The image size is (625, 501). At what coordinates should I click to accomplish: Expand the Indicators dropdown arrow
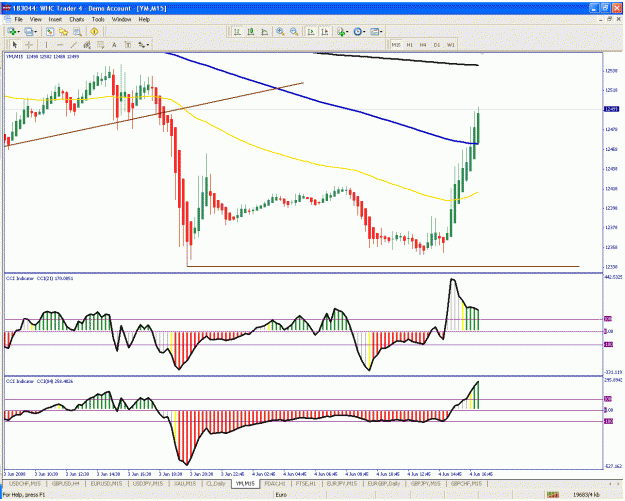(x=347, y=32)
